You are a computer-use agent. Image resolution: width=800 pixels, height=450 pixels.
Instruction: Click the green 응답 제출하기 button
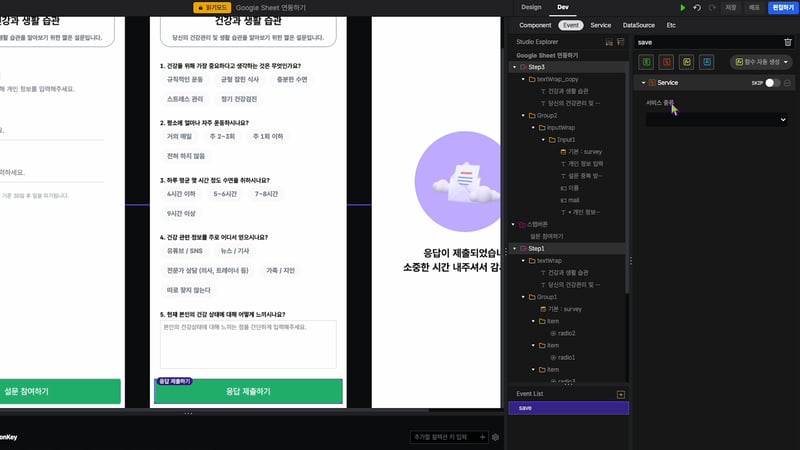click(248, 391)
